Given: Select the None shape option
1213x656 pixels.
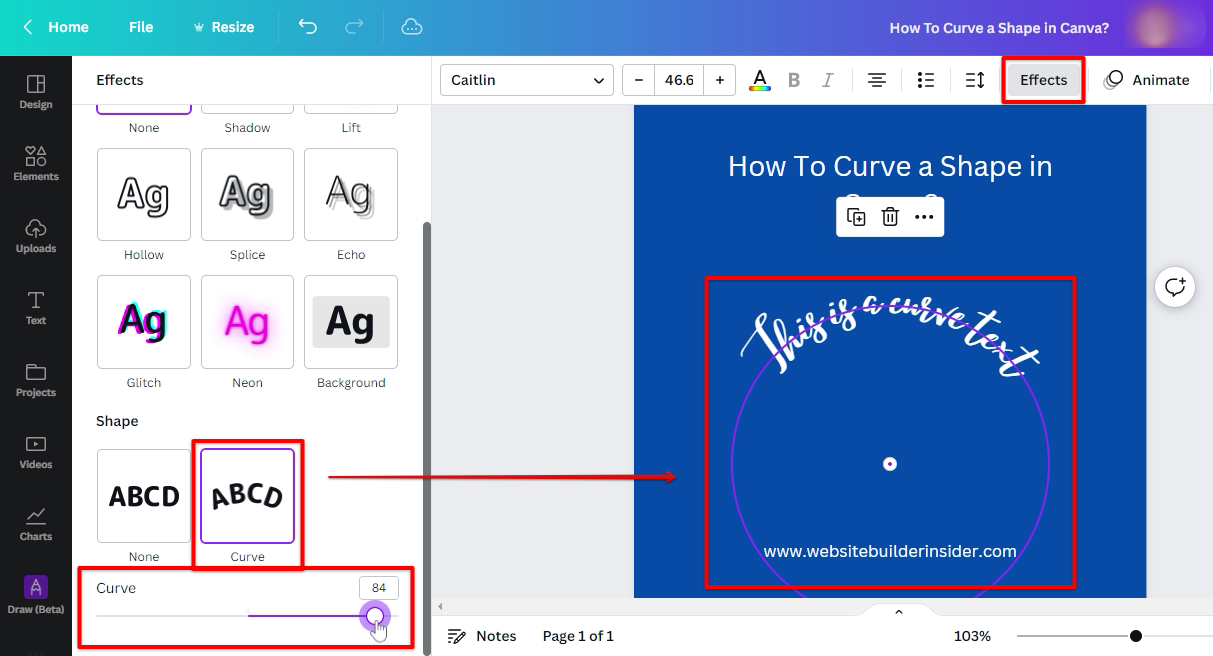Looking at the screenshot, I should pos(144,496).
